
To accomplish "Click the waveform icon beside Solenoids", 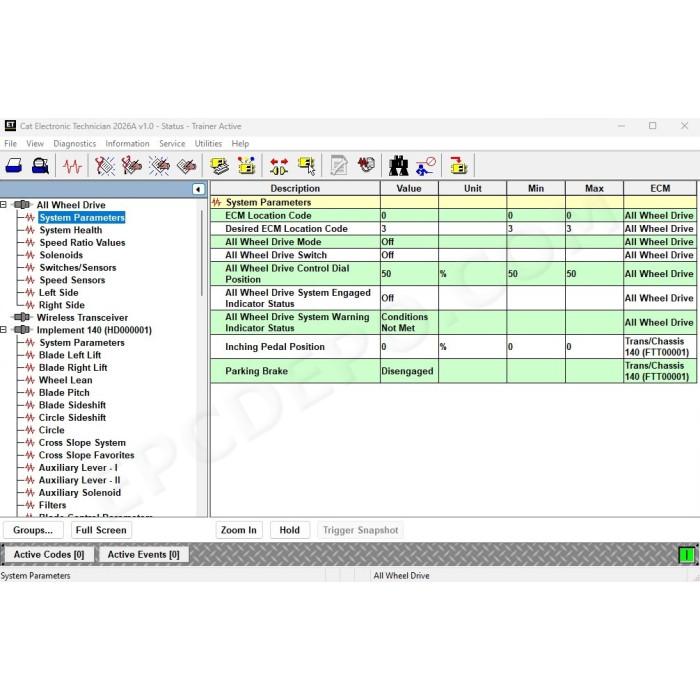I will click(x=30, y=255).
